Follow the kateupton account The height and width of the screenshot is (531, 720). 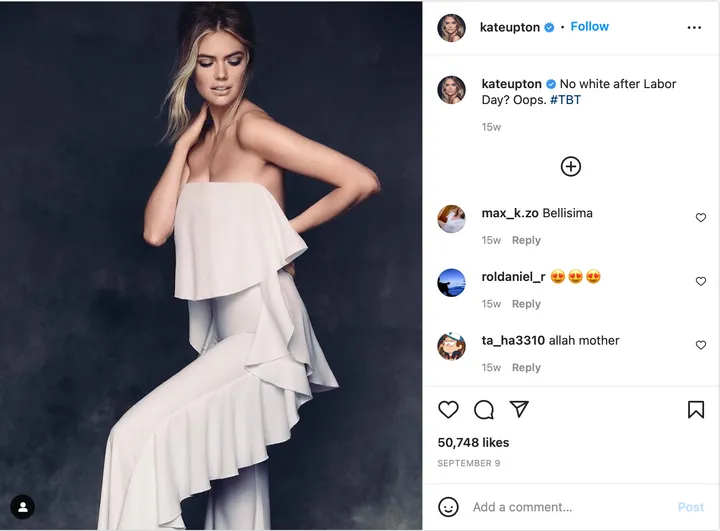[x=589, y=27]
